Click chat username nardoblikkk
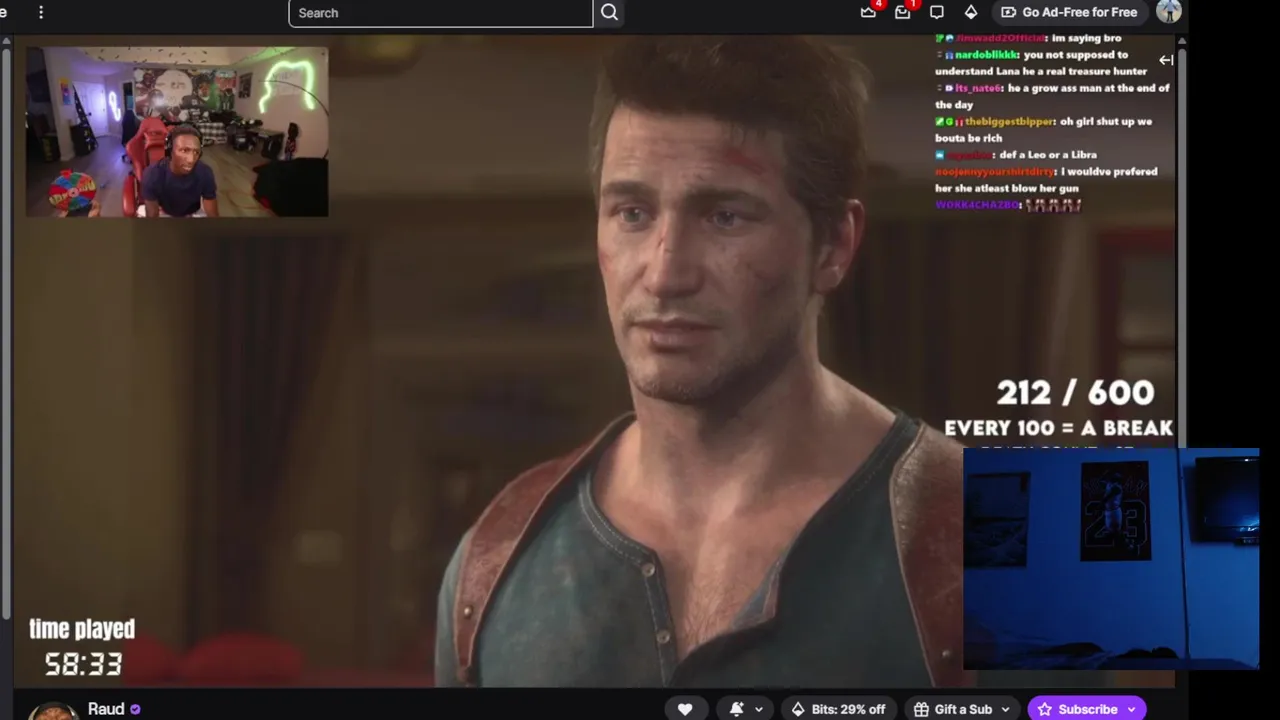1280x720 pixels. pos(987,55)
